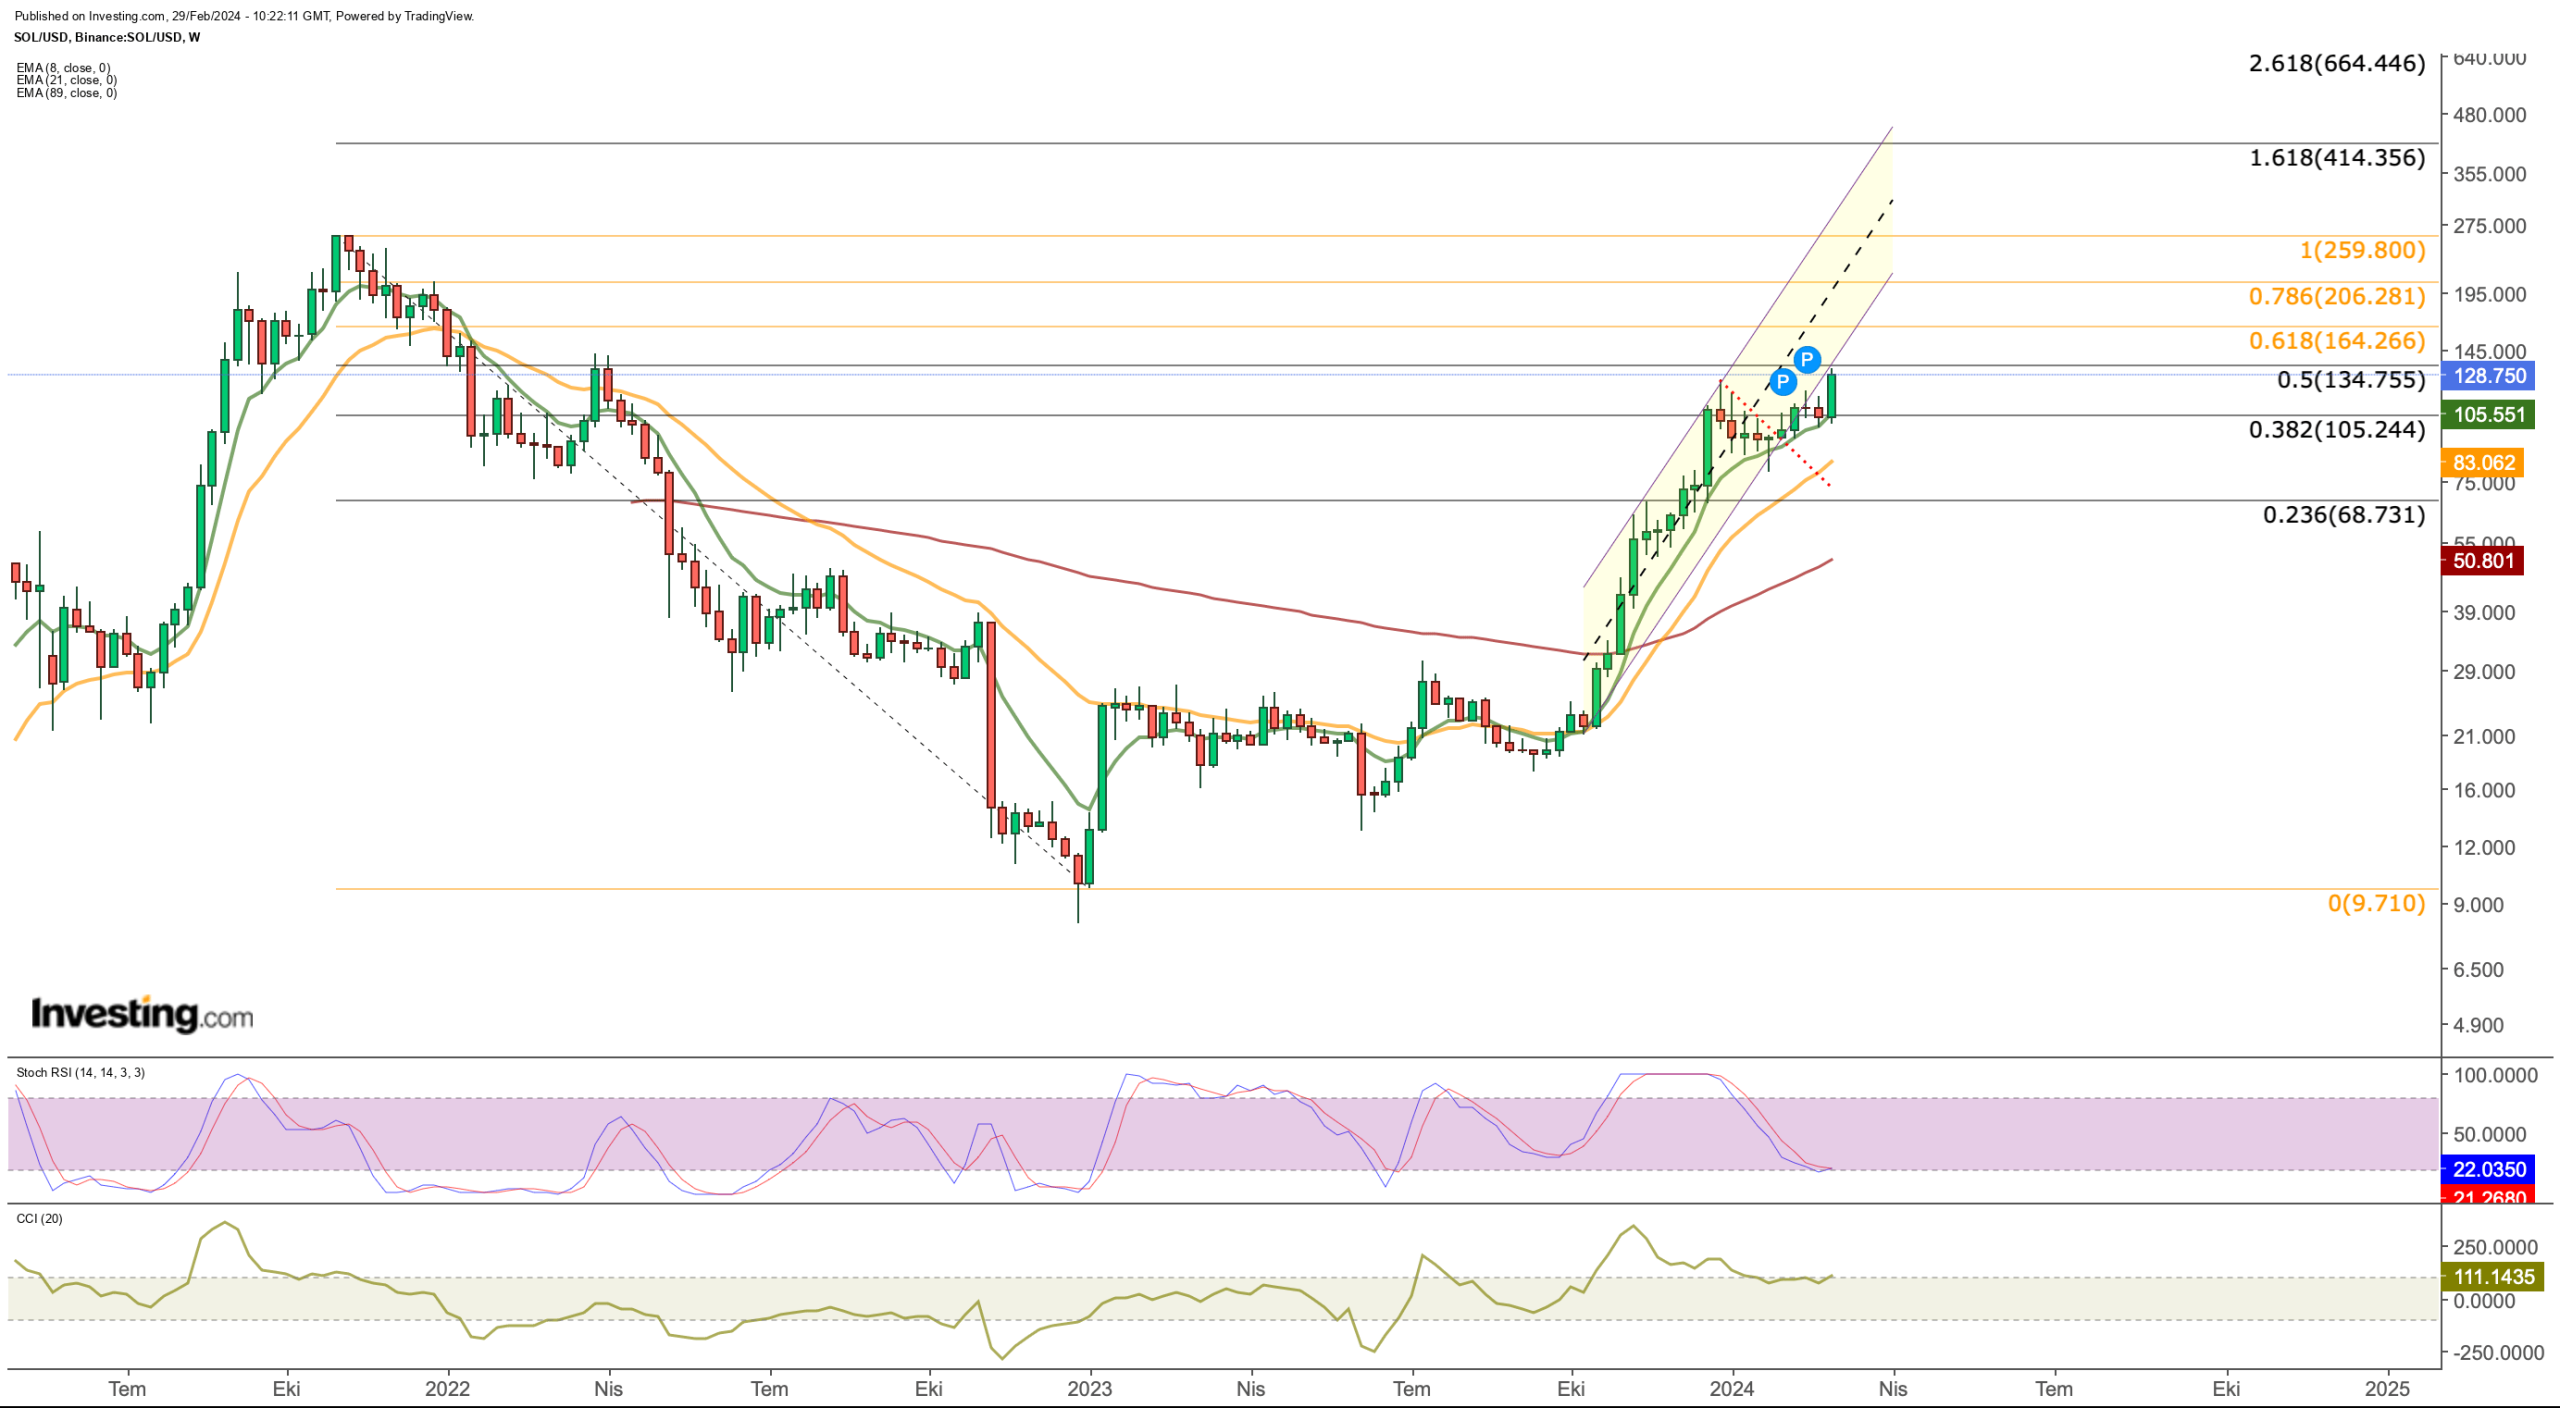The width and height of the screenshot is (2560, 1408).
Task: Click the 0.5(134.755) Fibonacci level label
Action: click(2351, 379)
